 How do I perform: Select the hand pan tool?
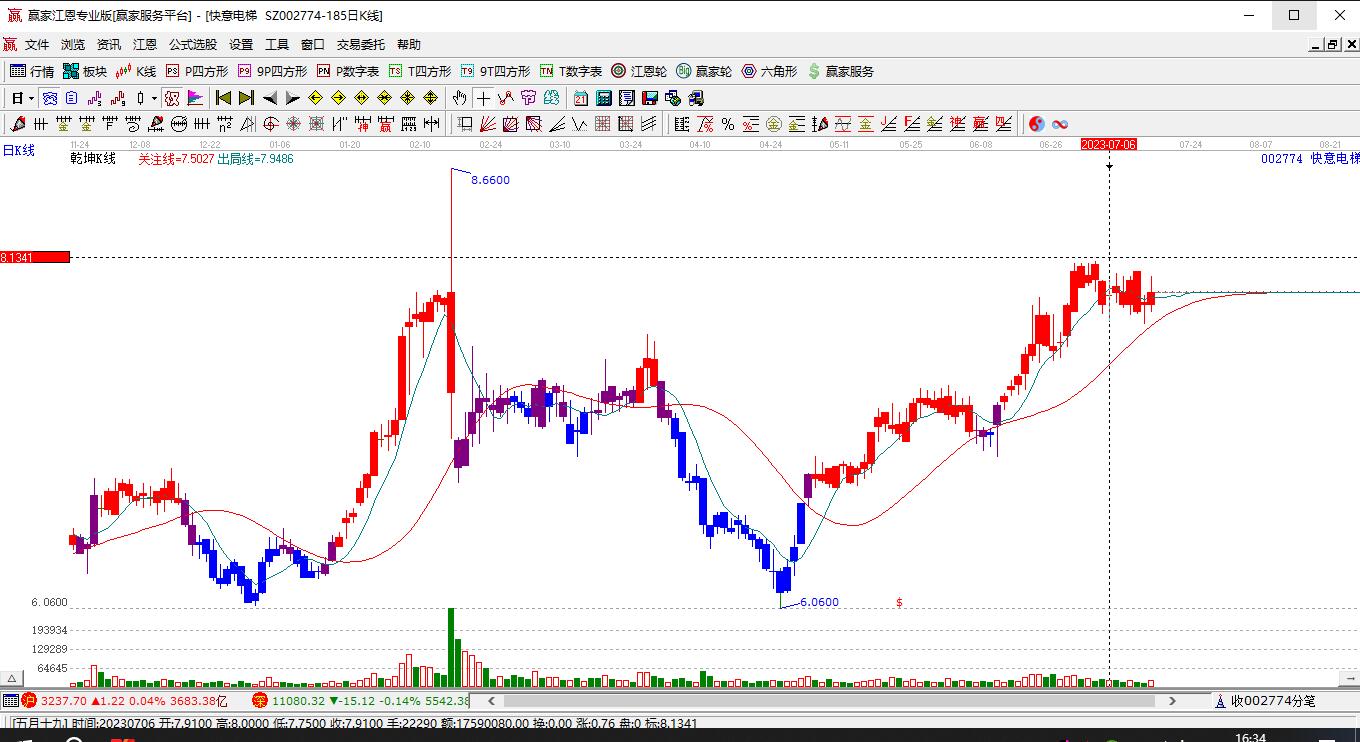pyautogui.click(x=459, y=98)
